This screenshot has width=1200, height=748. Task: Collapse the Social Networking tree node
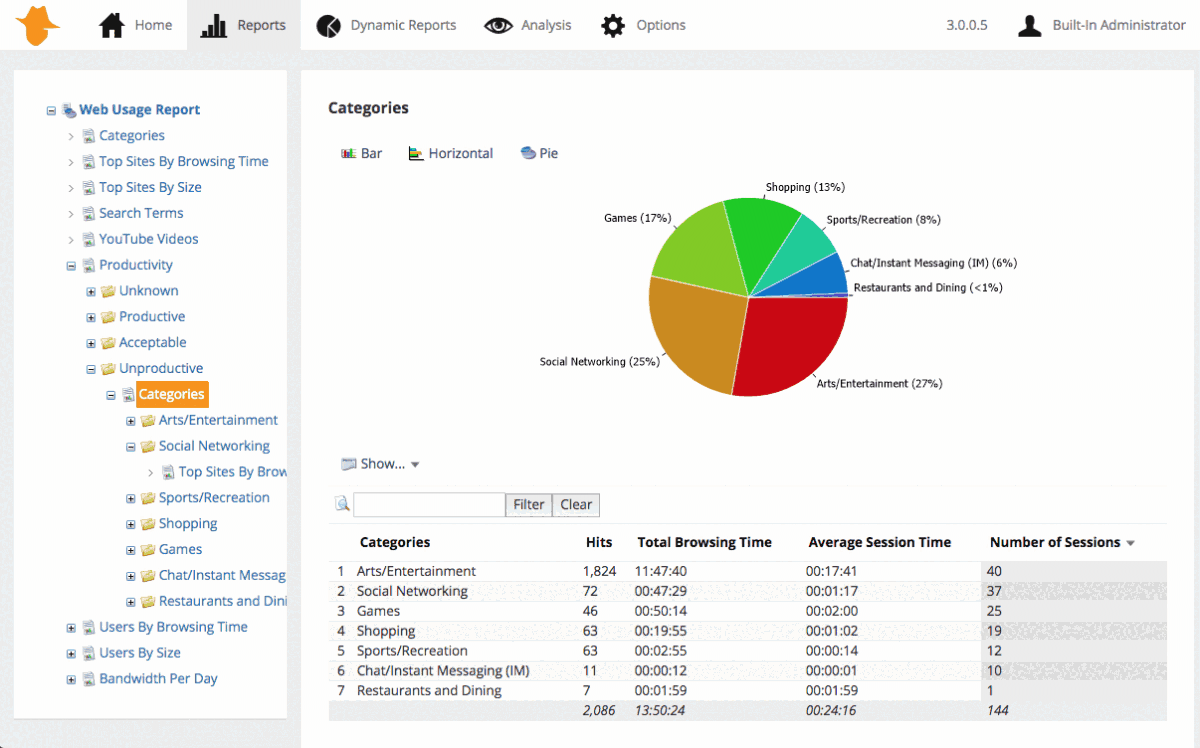click(131, 447)
